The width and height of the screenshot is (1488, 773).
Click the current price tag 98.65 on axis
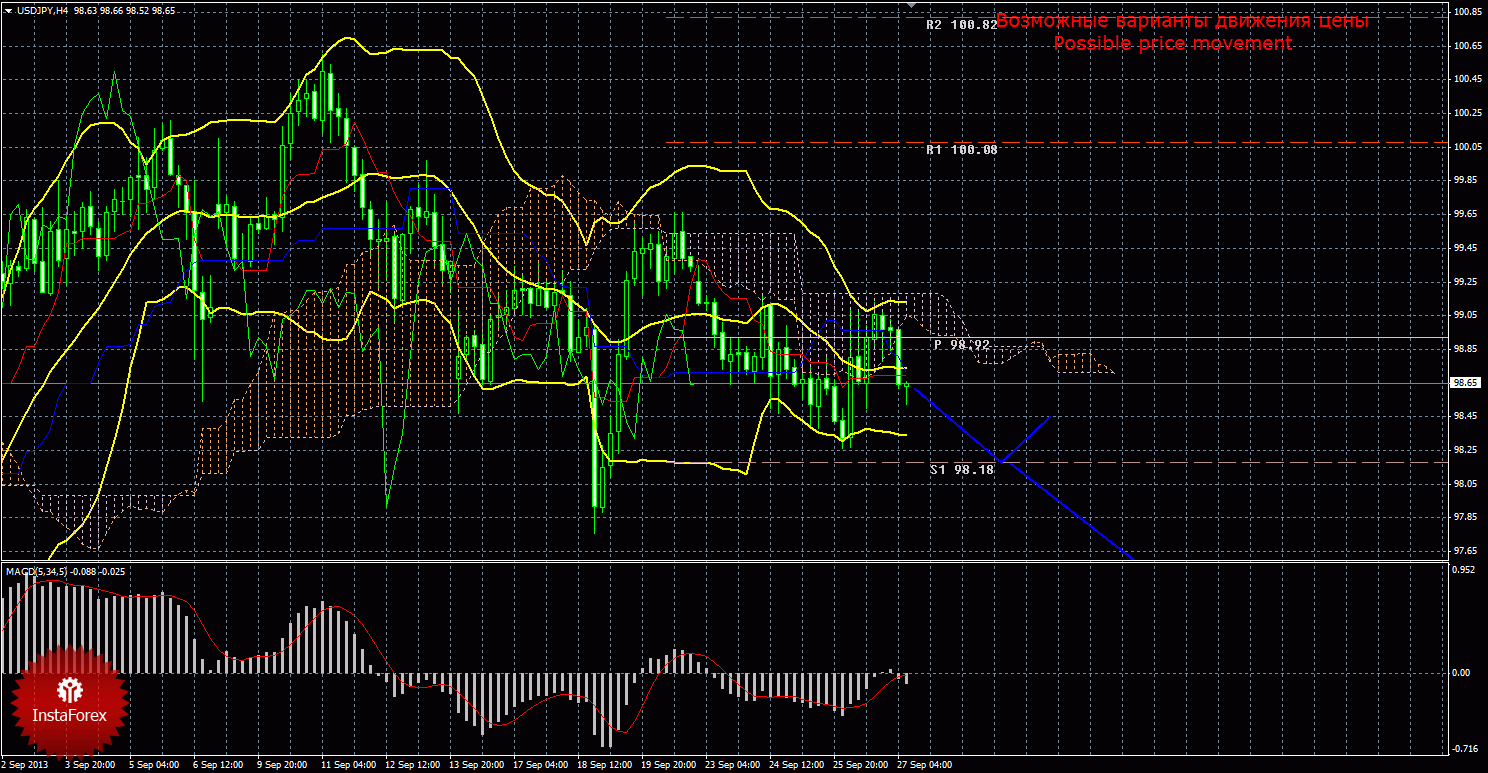pyautogui.click(x=1465, y=383)
